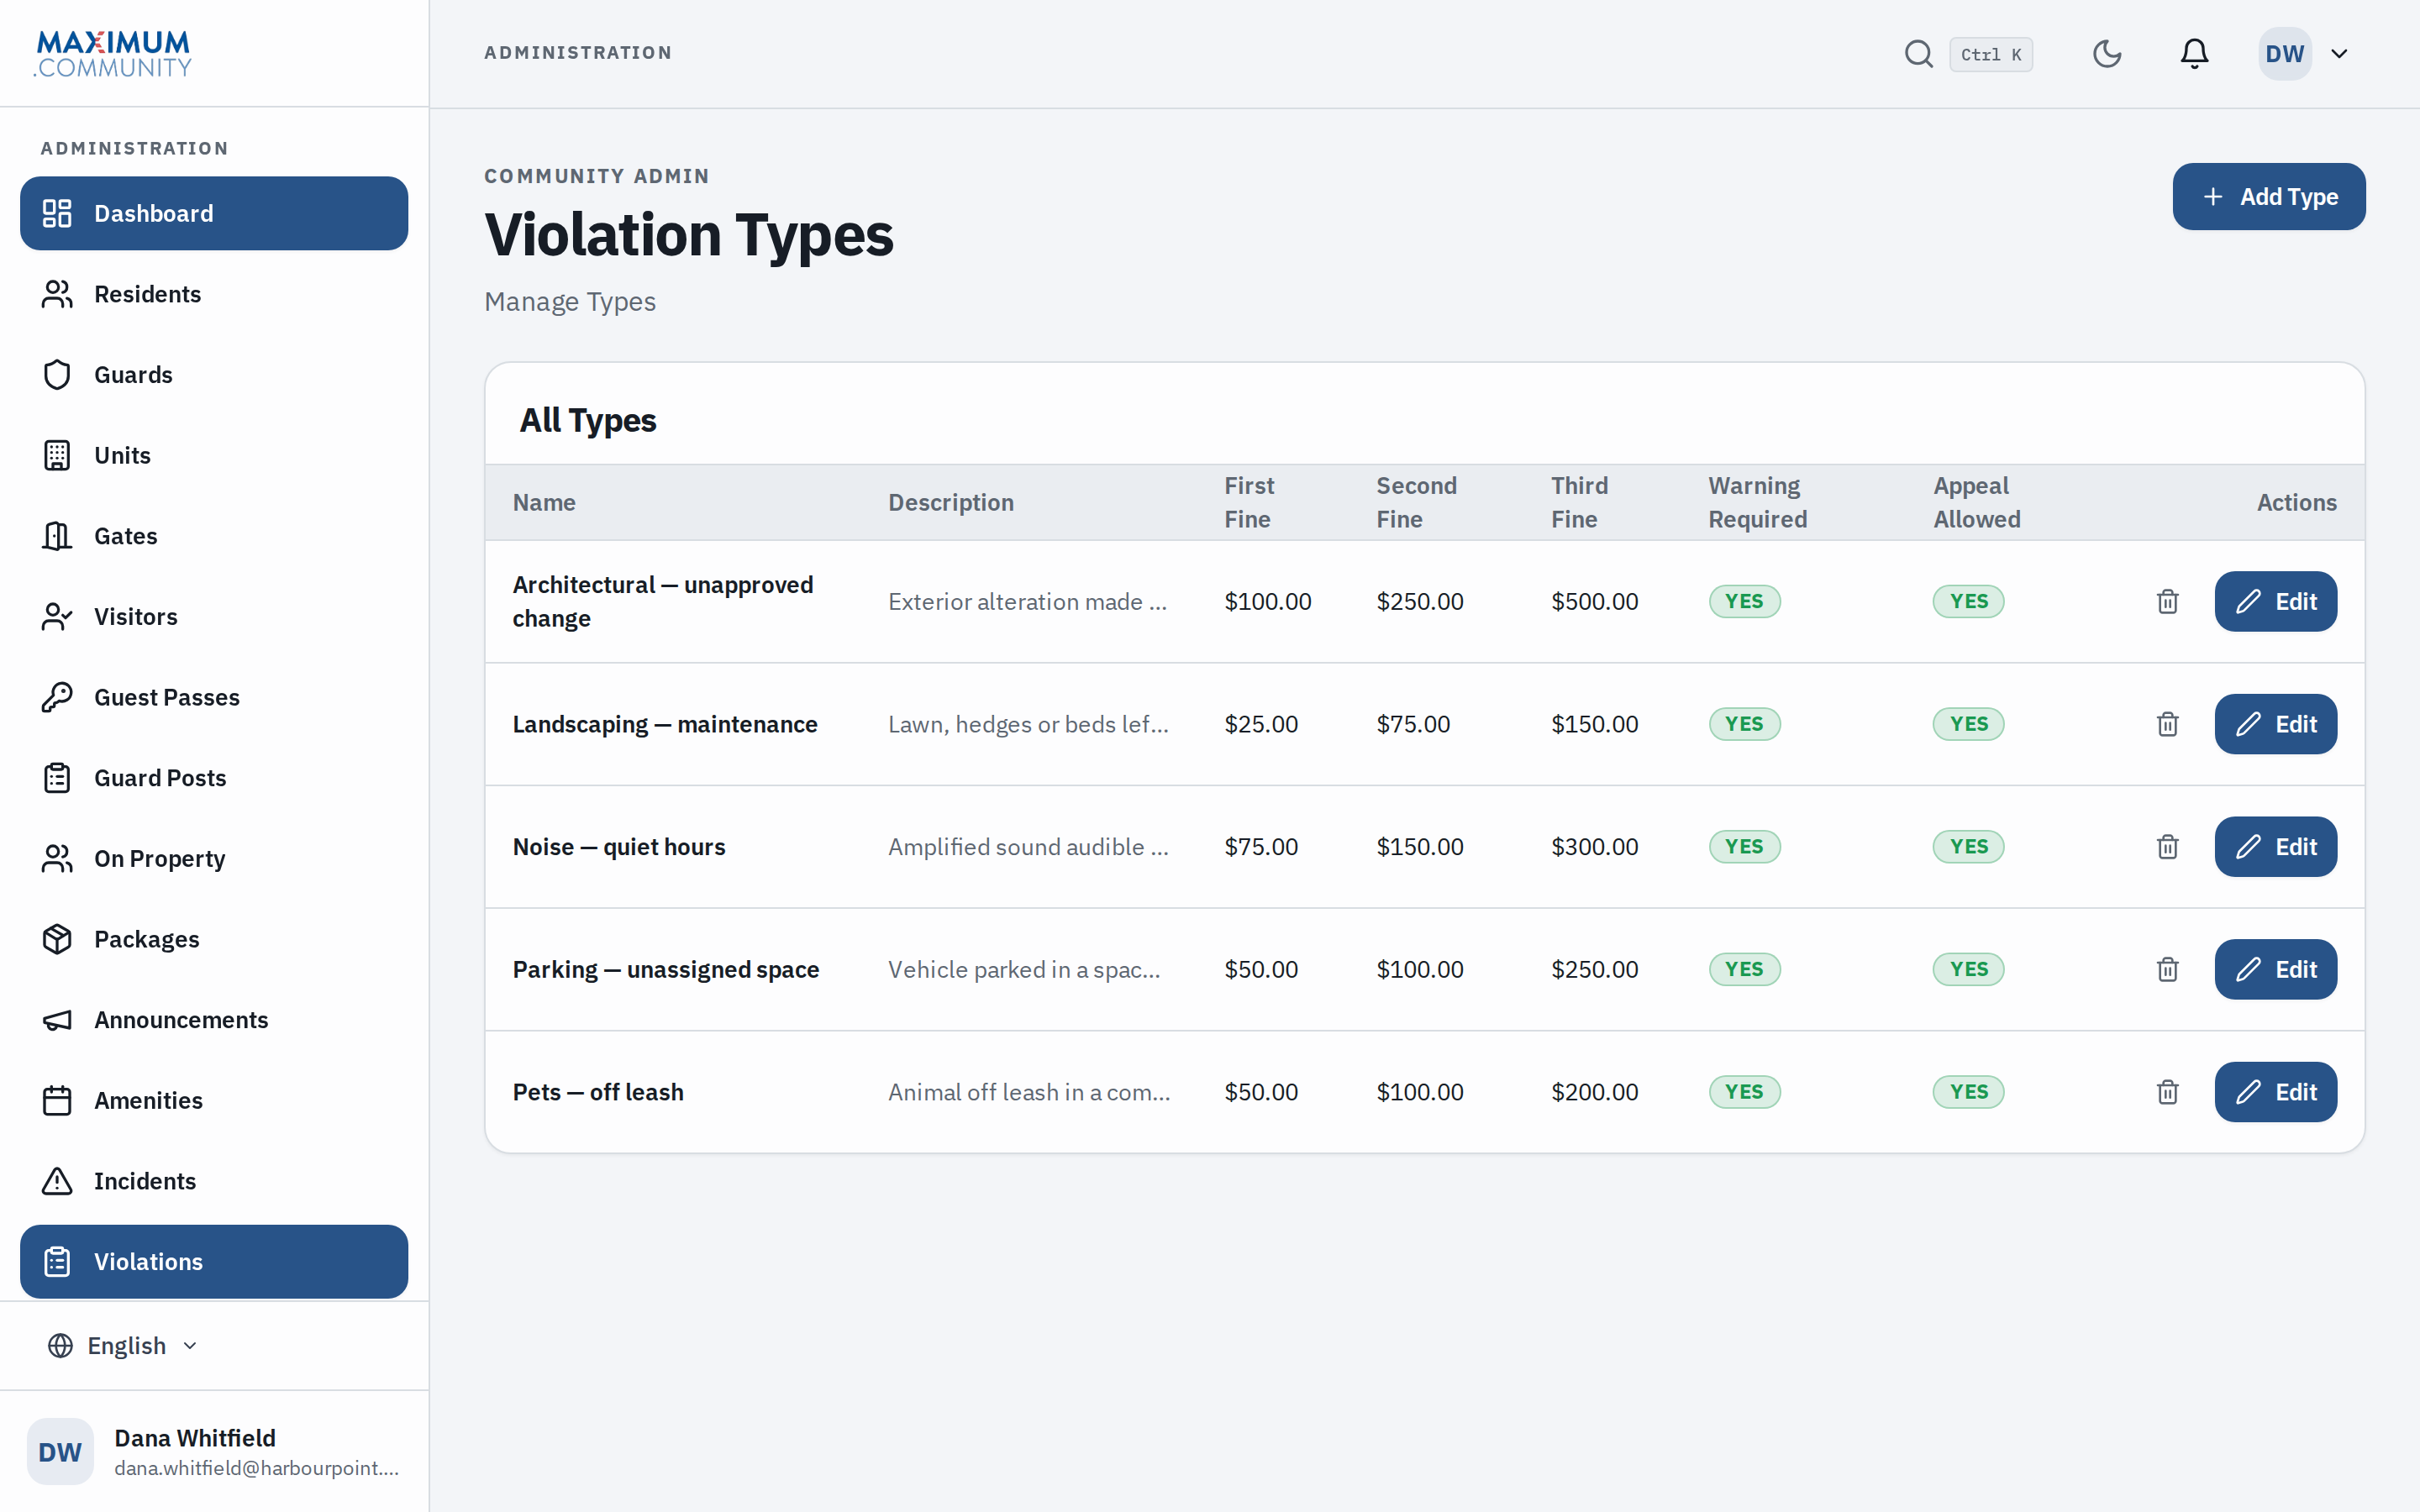This screenshot has width=2420, height=1512.
Task: Click the Maximum Community logo
Action: (113, 54)
